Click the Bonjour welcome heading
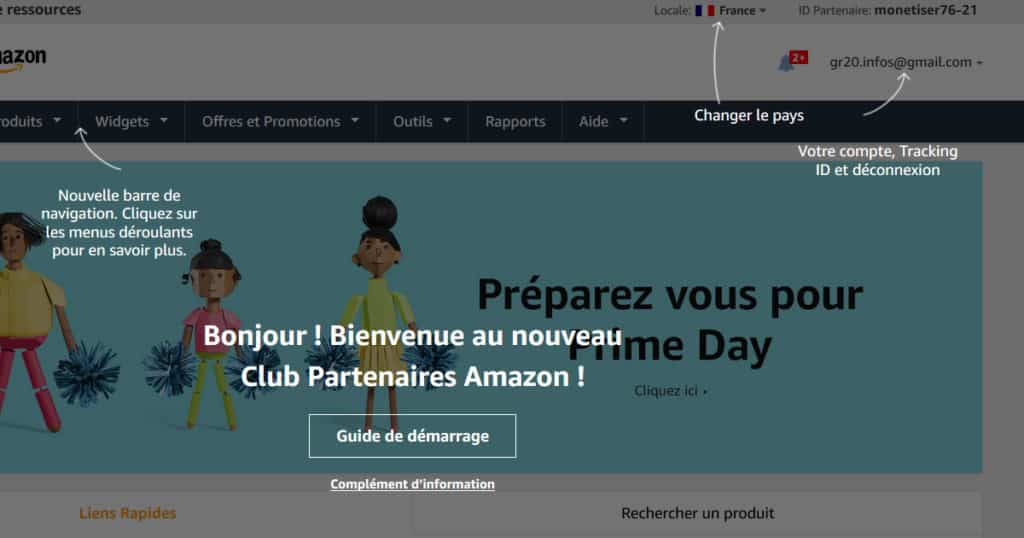The width and height of the screenshot is (1024, 538). point(413,356)
